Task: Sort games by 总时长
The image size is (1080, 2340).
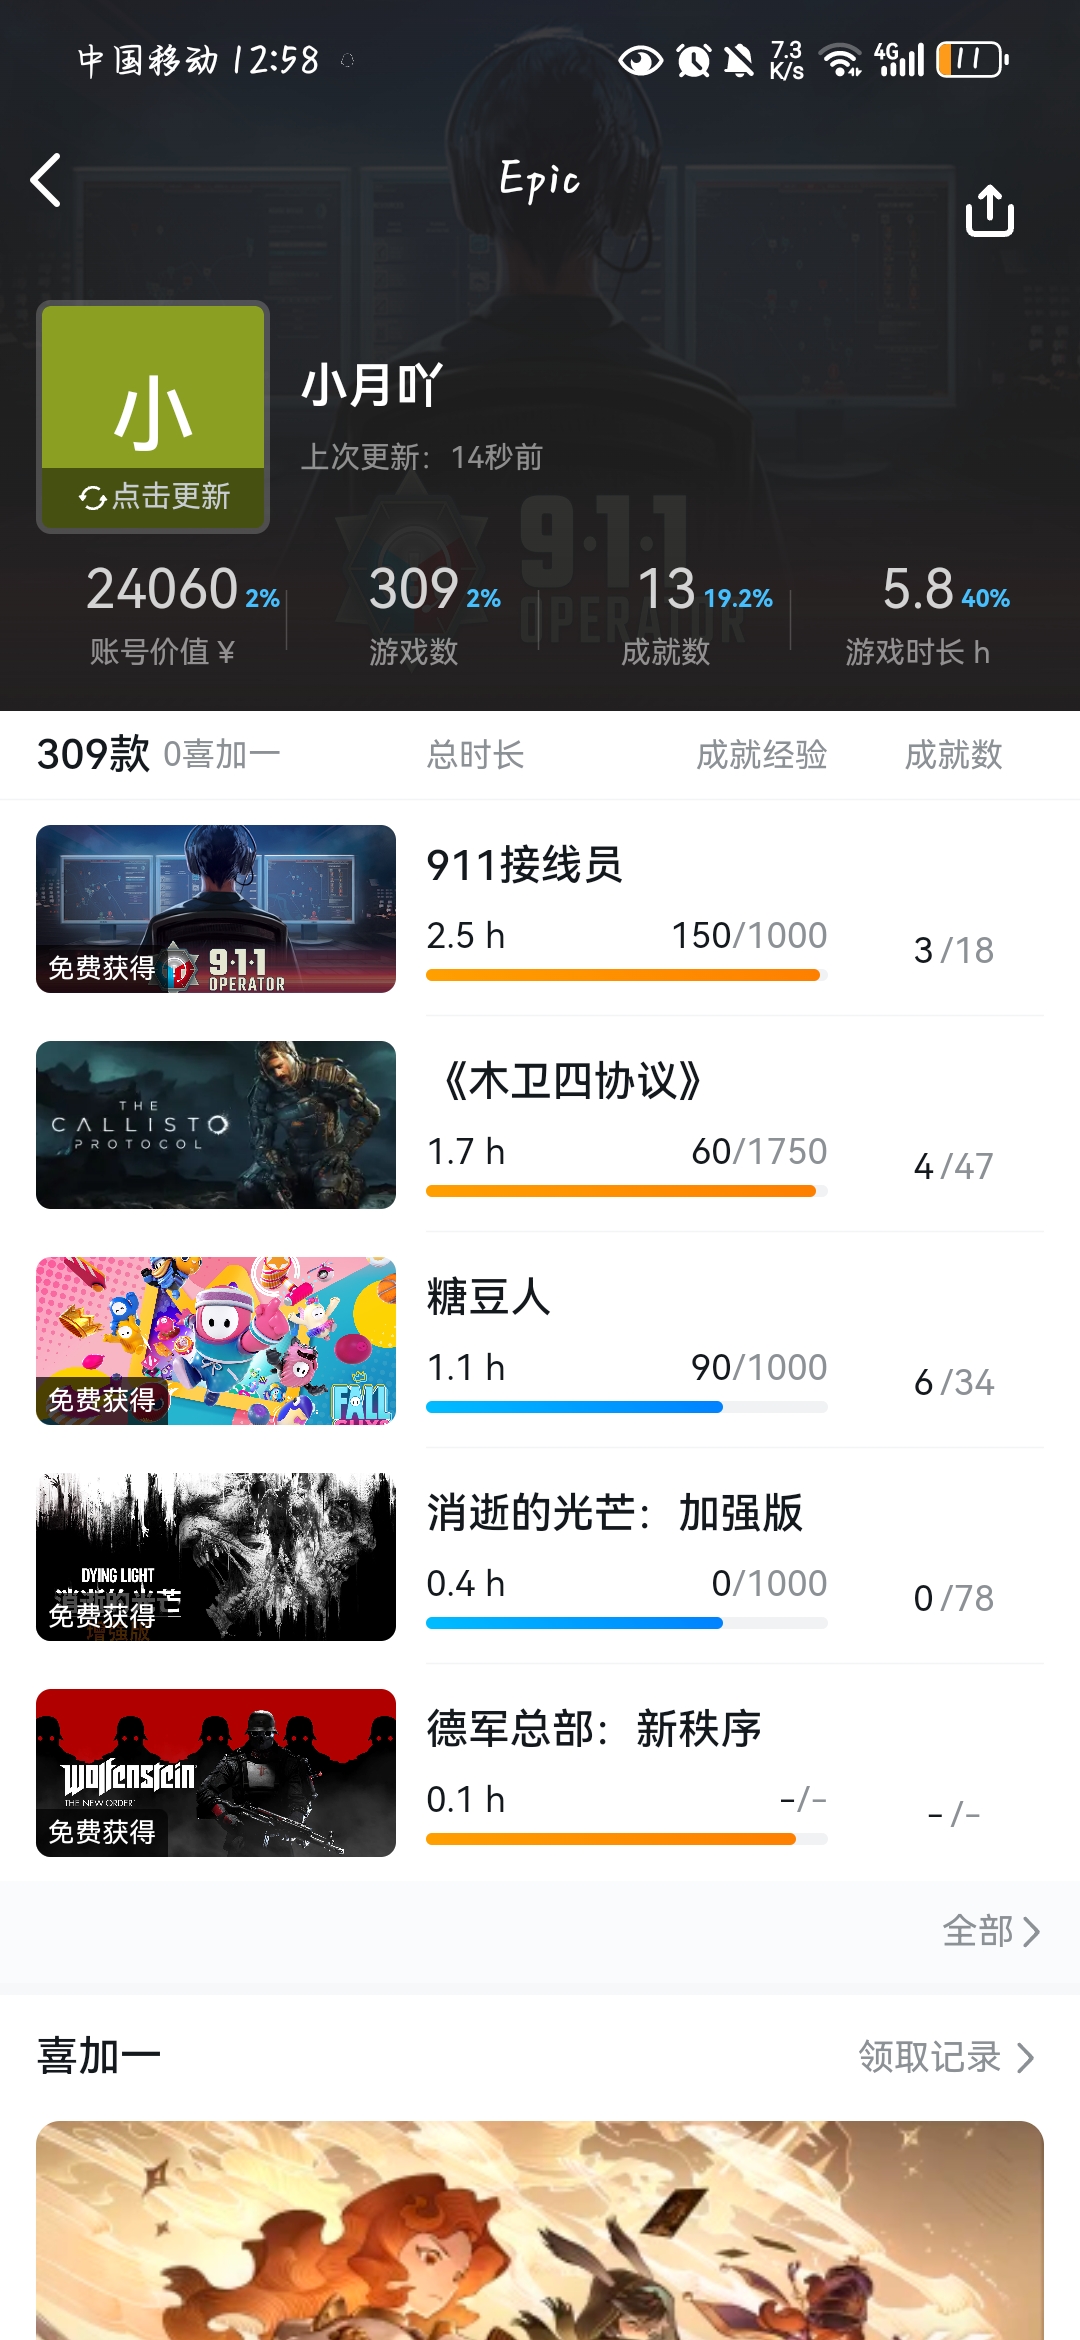Action: [x=475, y=755]
